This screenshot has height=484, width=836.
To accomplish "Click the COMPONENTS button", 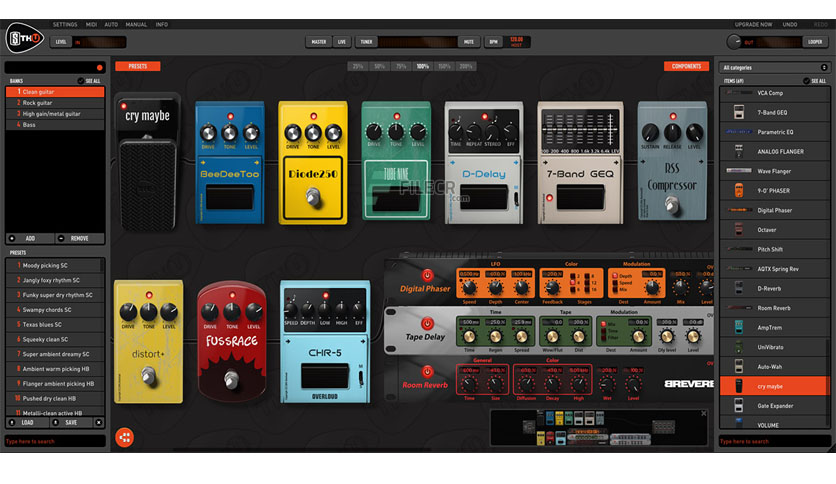I will click(686, 66).
